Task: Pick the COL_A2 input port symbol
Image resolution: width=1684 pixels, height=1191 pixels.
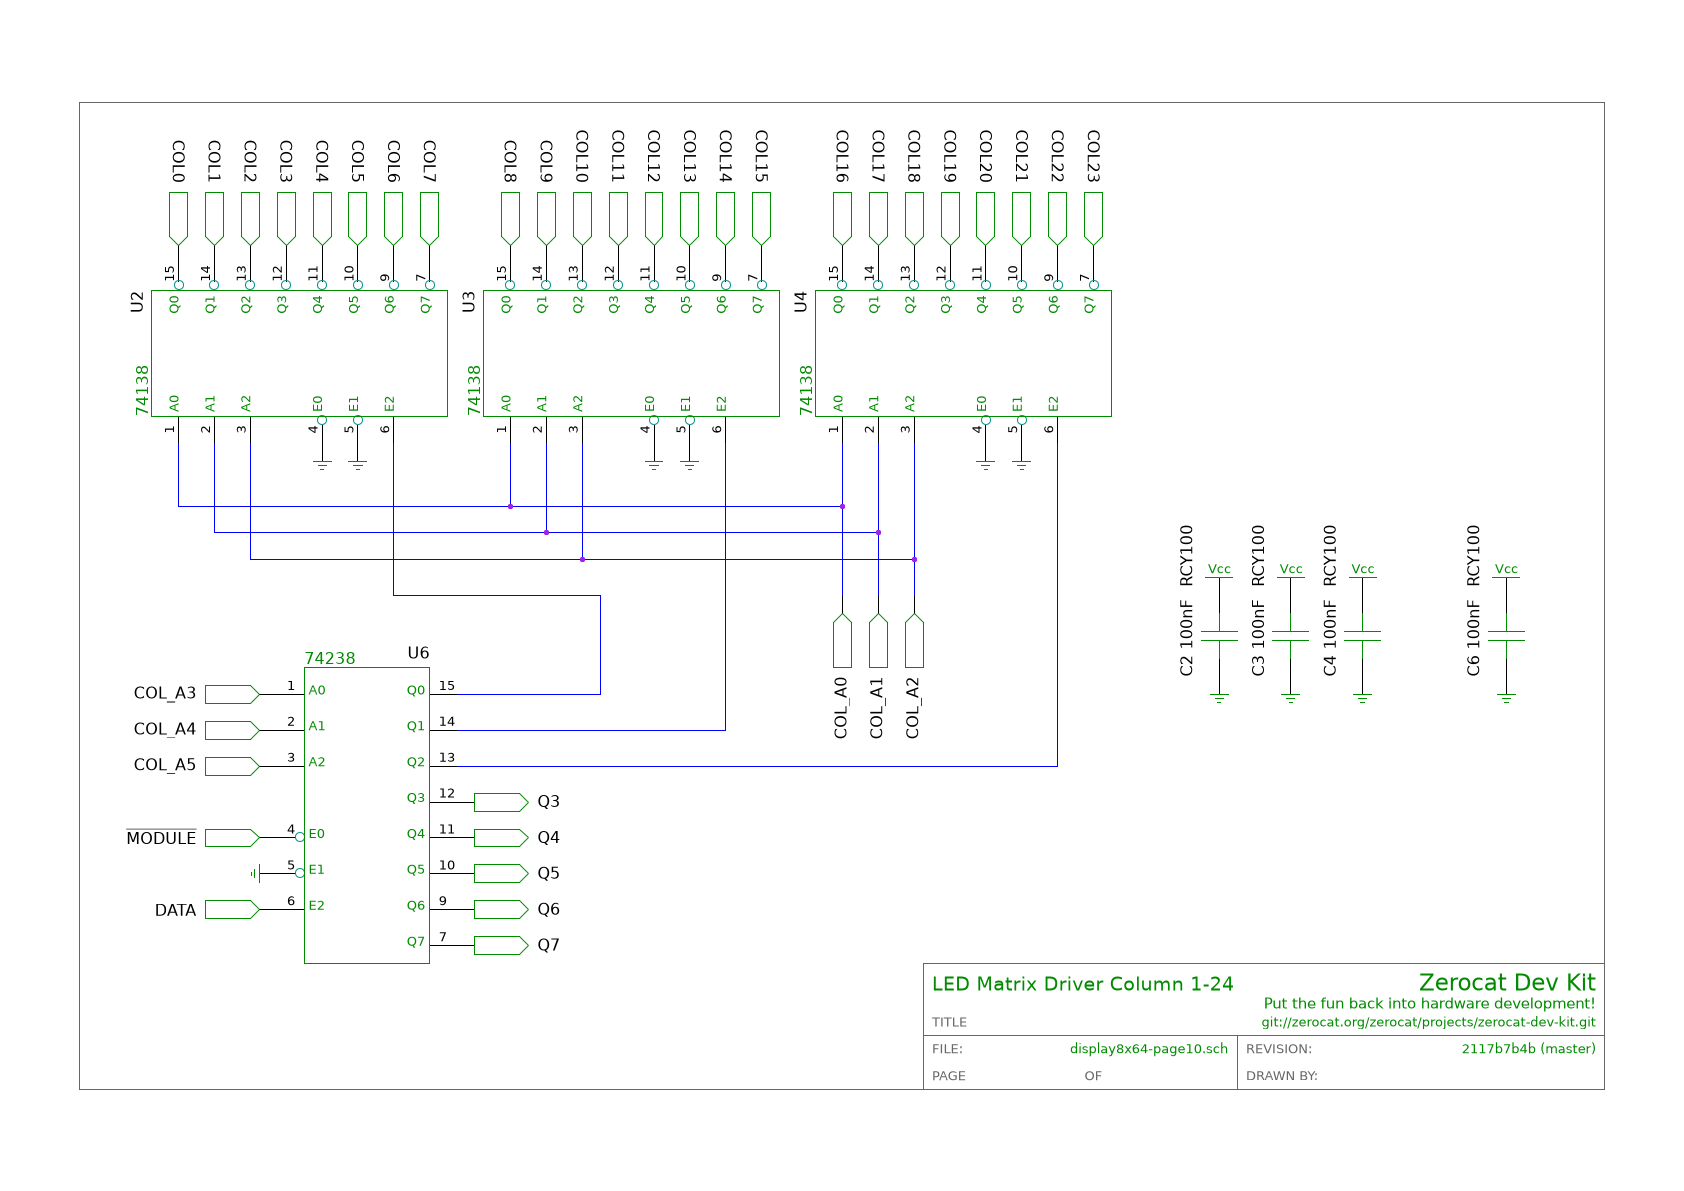Action: (914, 641)
